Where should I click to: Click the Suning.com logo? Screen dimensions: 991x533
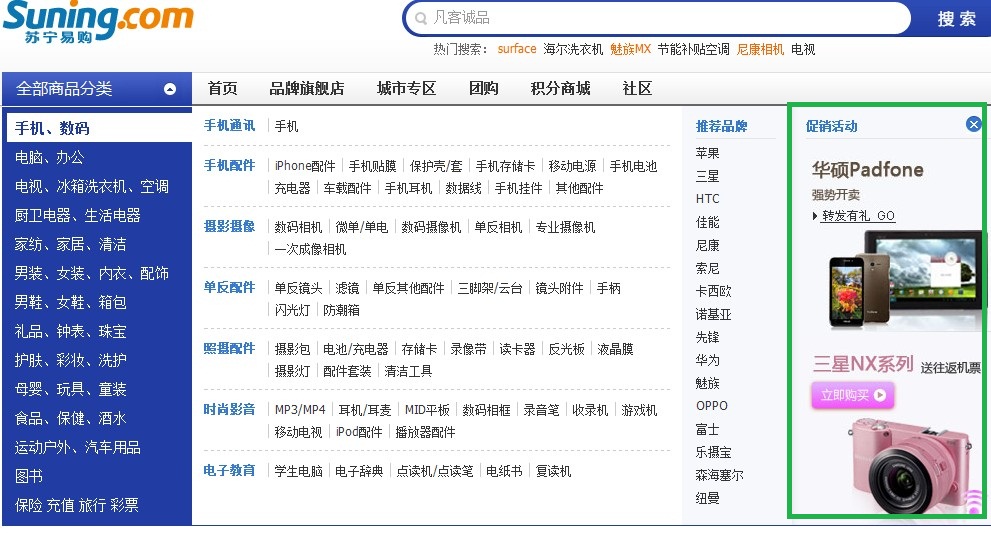point(97,23)
